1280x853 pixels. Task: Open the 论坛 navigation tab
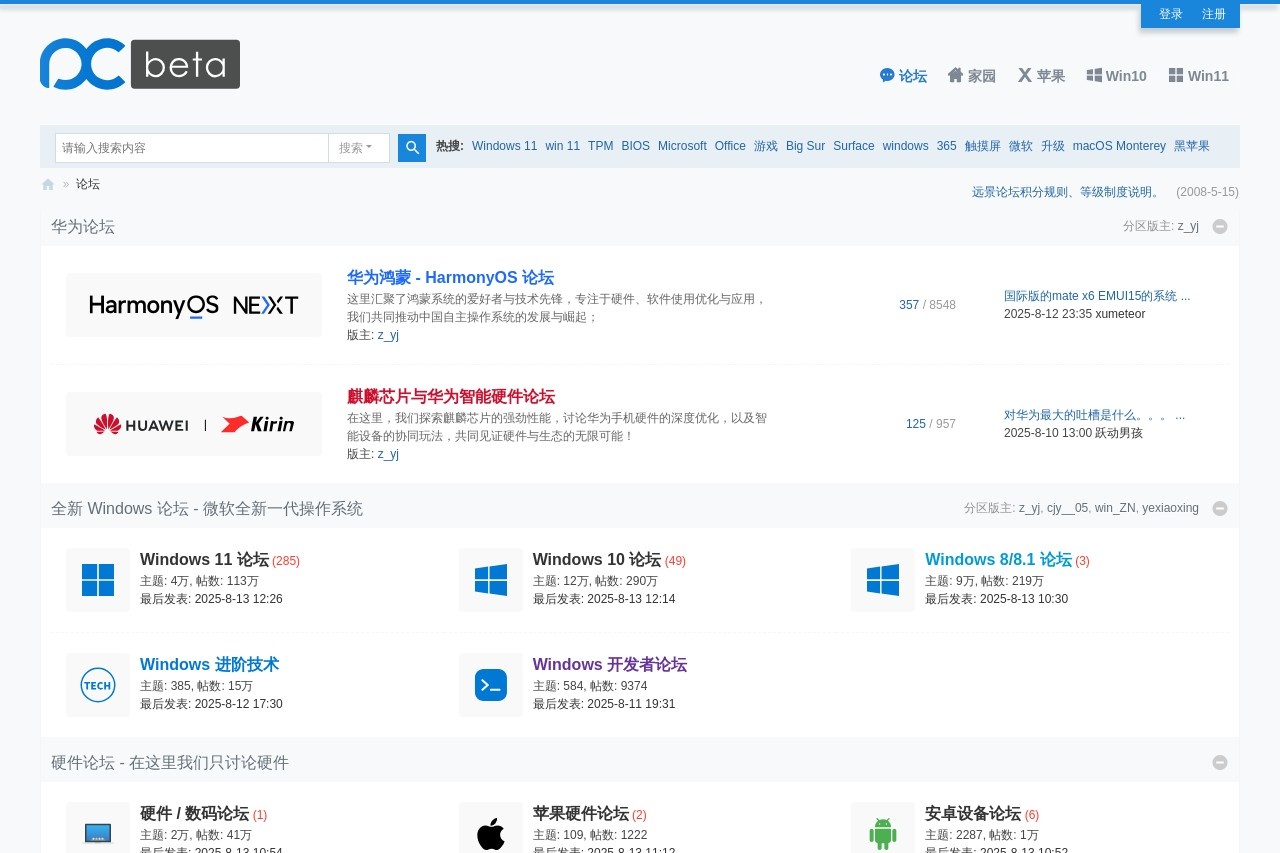pos(903,76)
